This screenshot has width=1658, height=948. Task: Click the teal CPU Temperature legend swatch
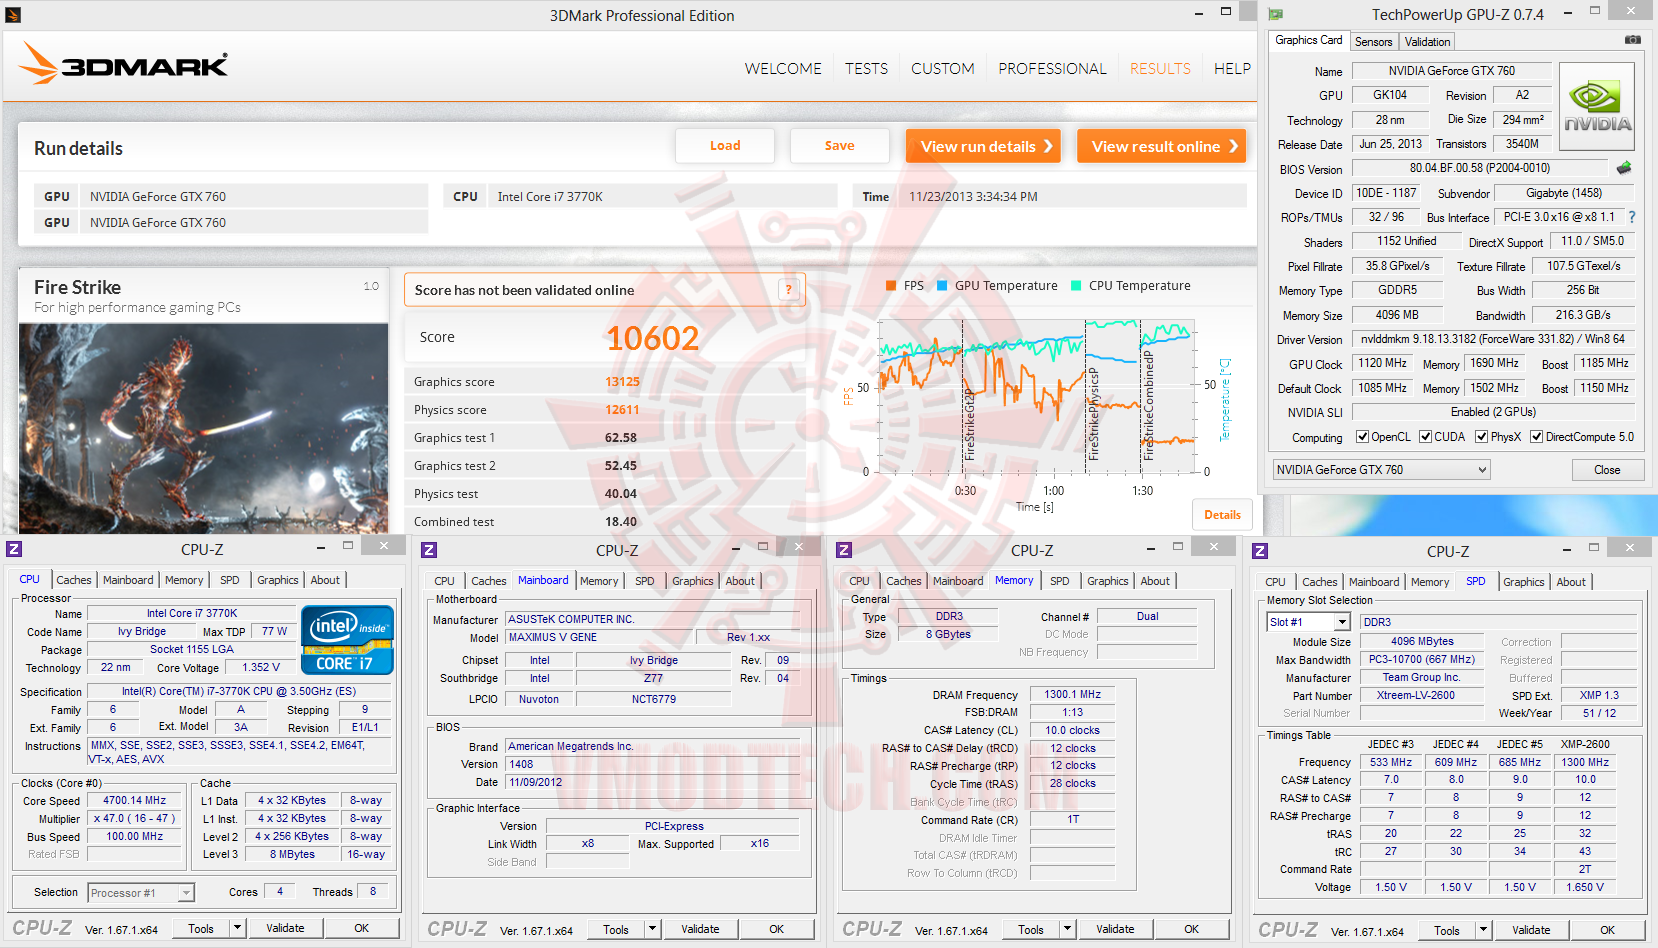1076,286
